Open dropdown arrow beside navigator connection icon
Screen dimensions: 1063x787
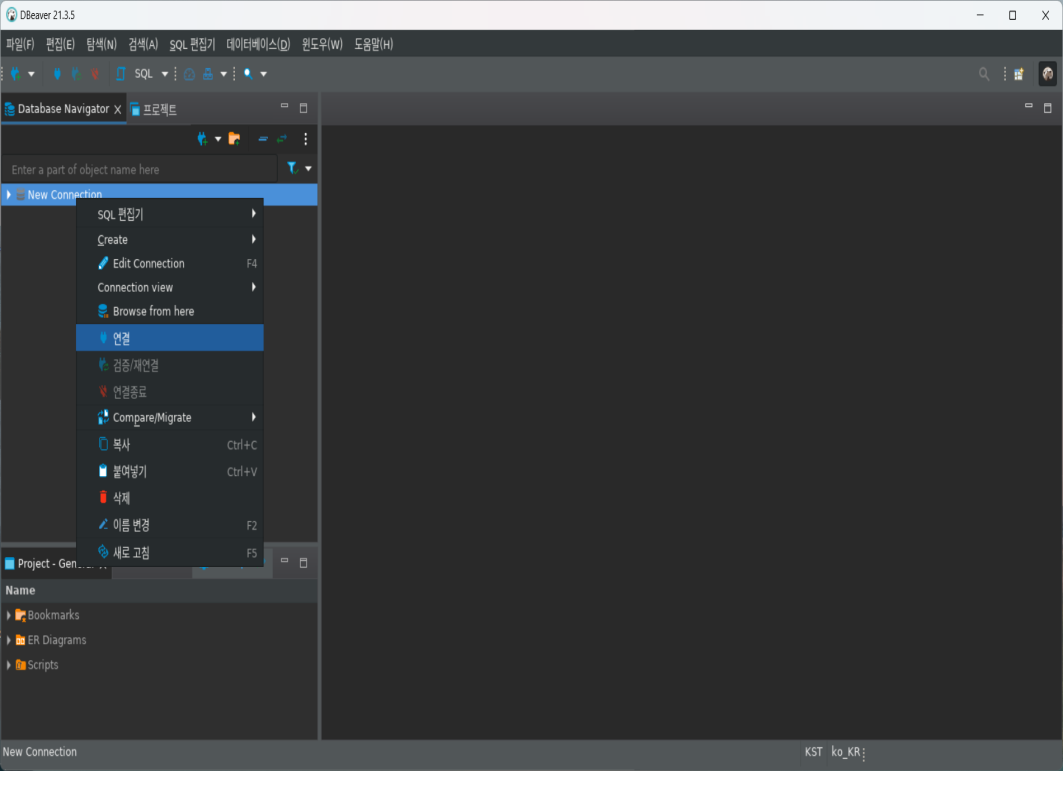[218, 140]
